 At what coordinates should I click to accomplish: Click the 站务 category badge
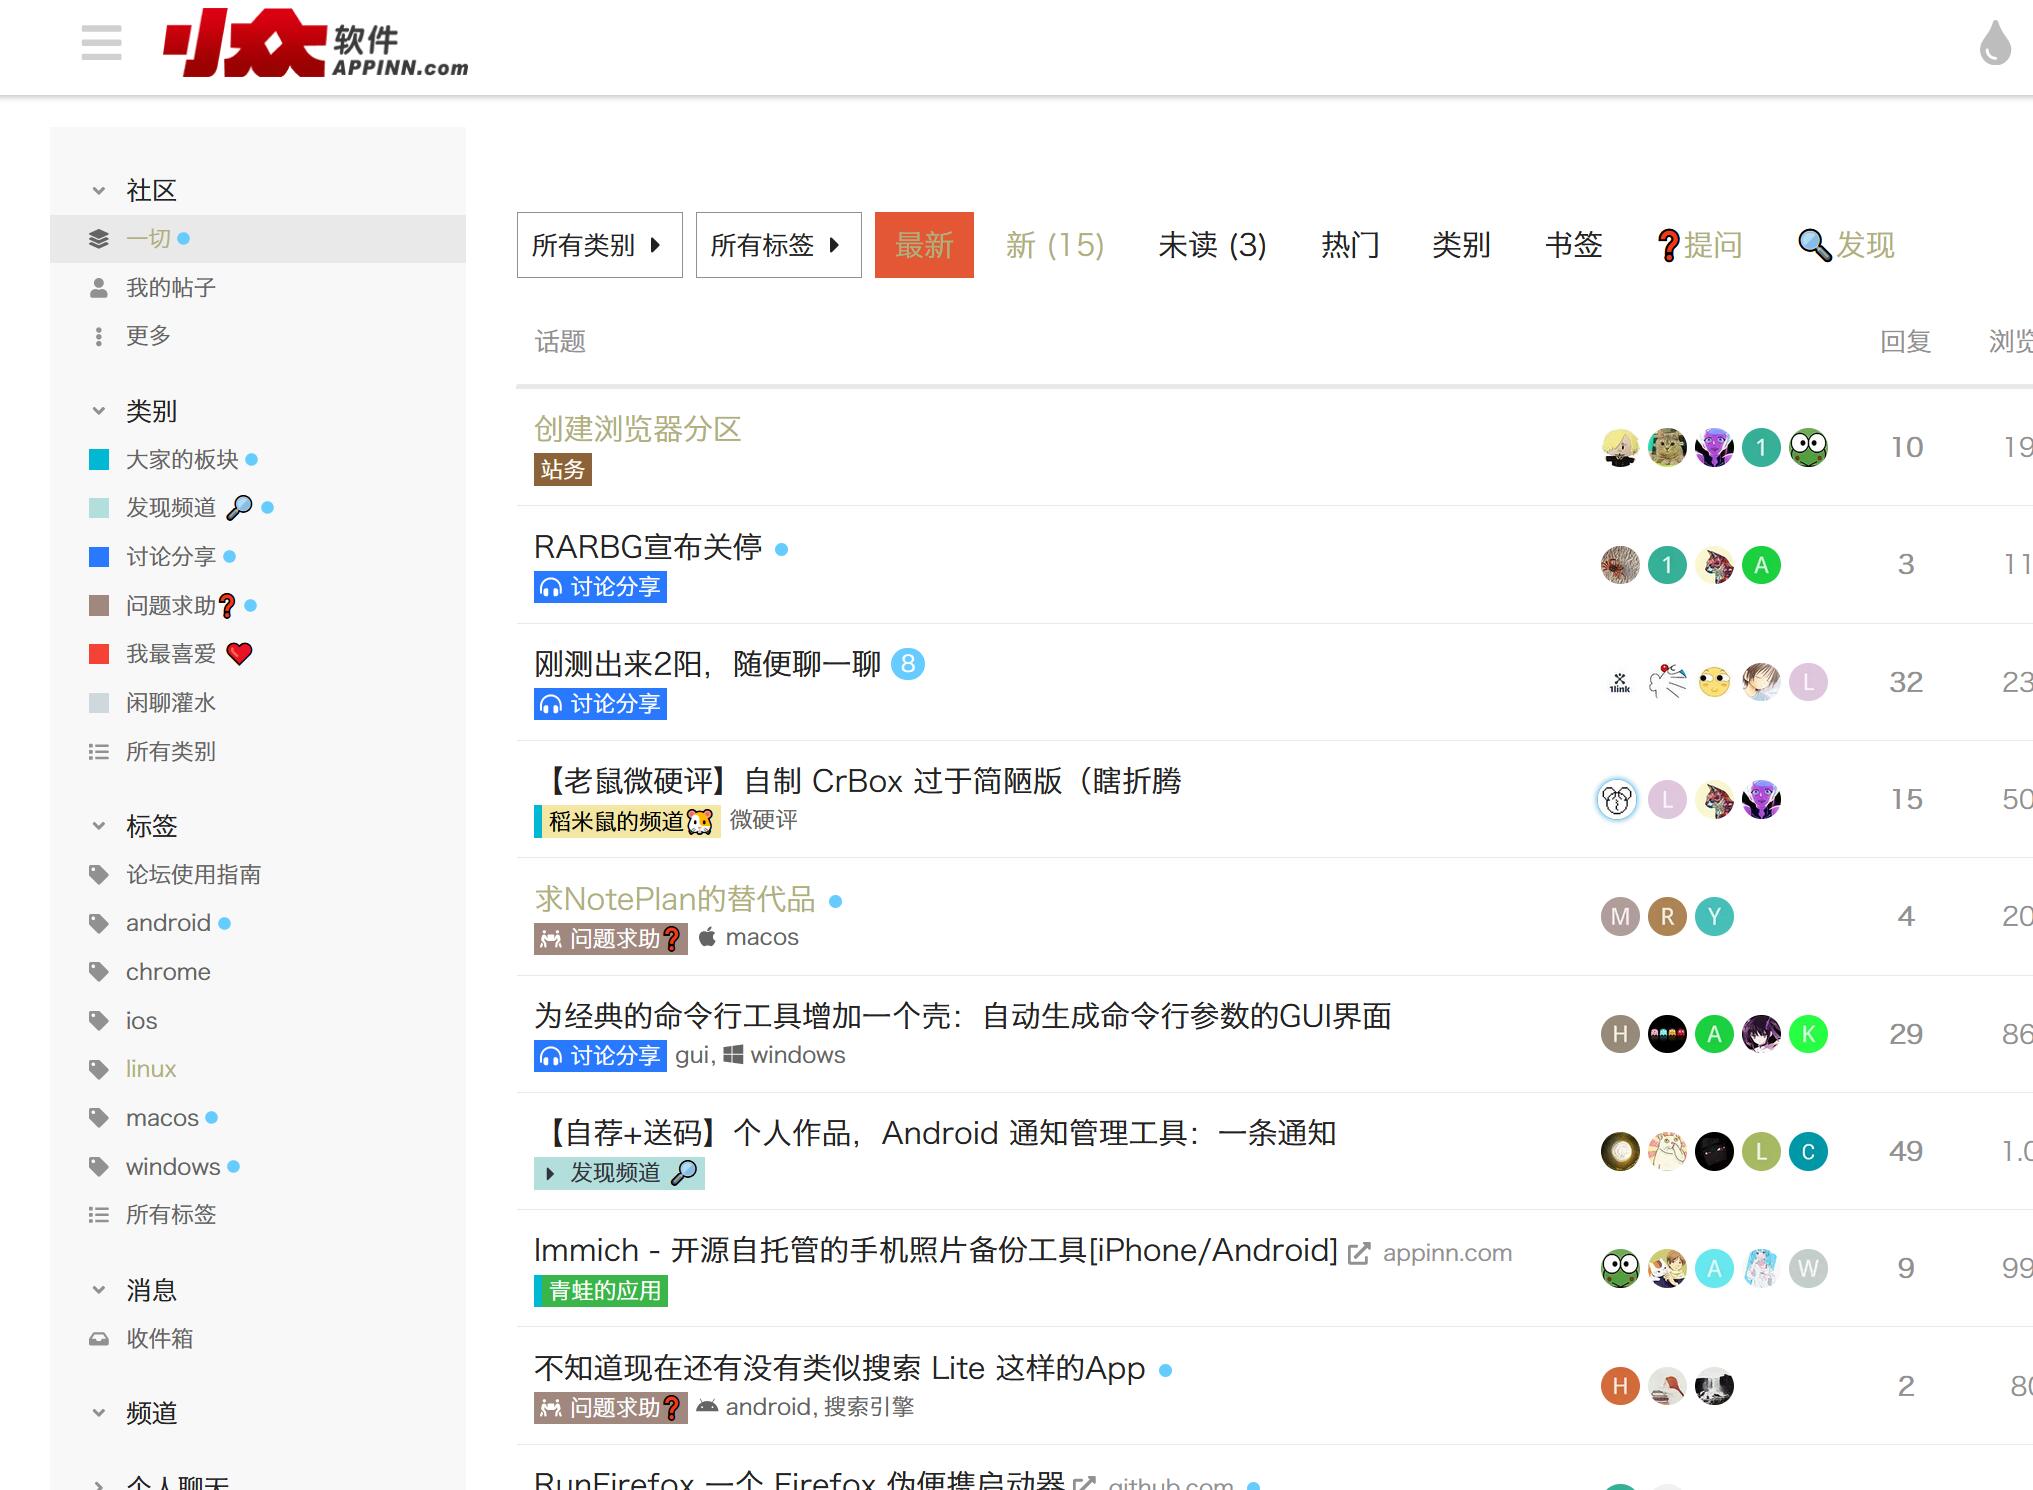[x=563, y=469]
